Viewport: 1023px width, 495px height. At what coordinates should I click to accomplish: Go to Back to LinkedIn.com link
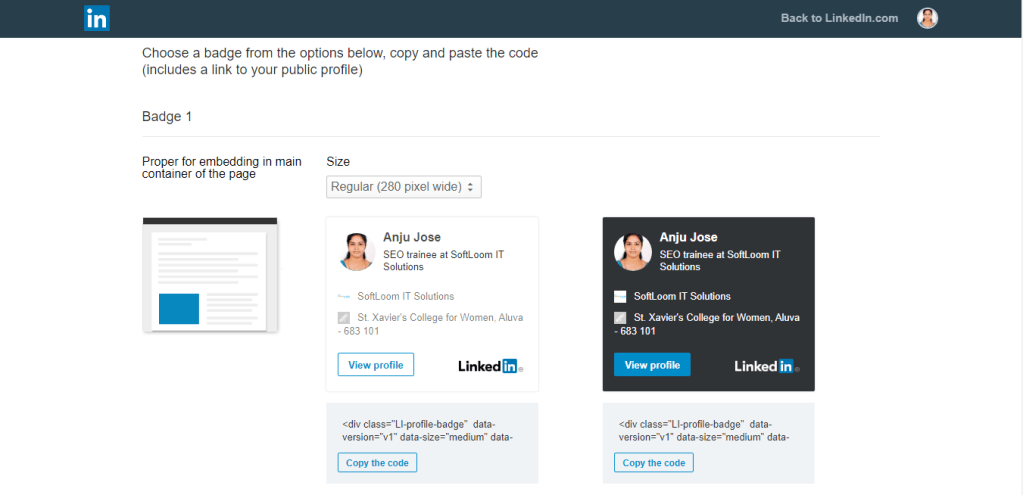coord(839,18)
